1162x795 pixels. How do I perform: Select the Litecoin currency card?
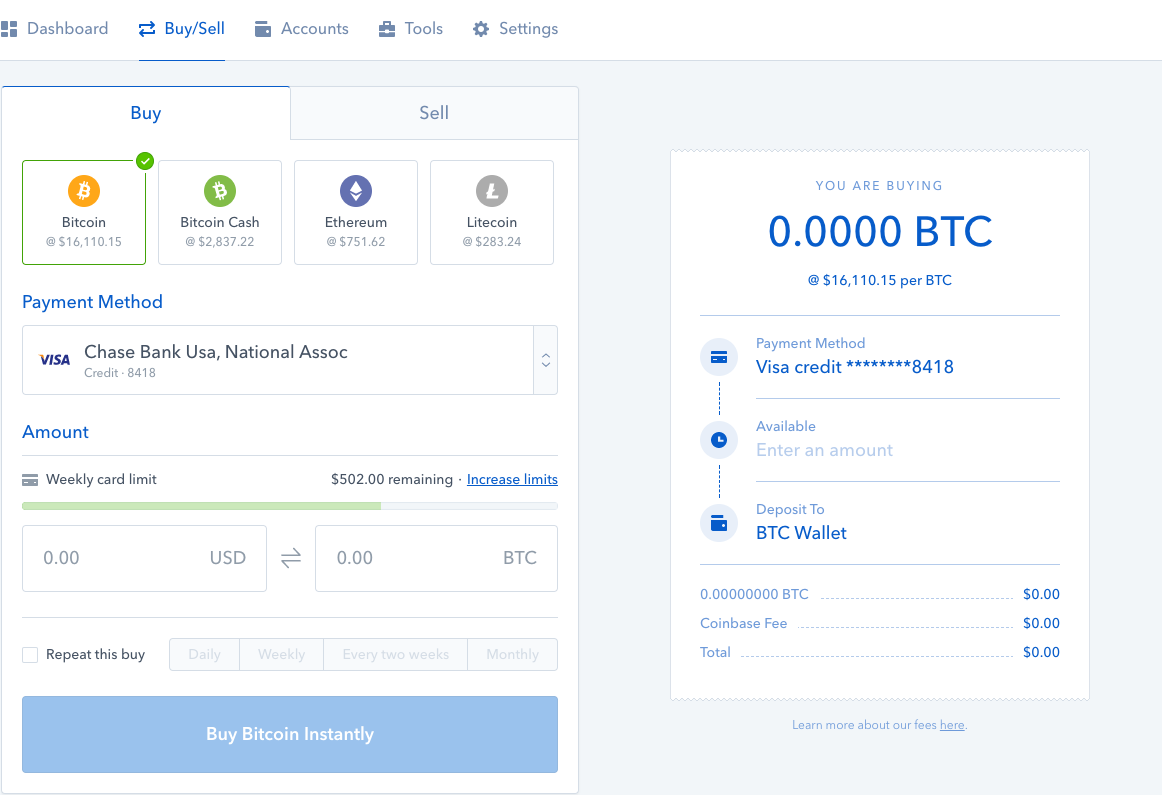pos(492,213)
